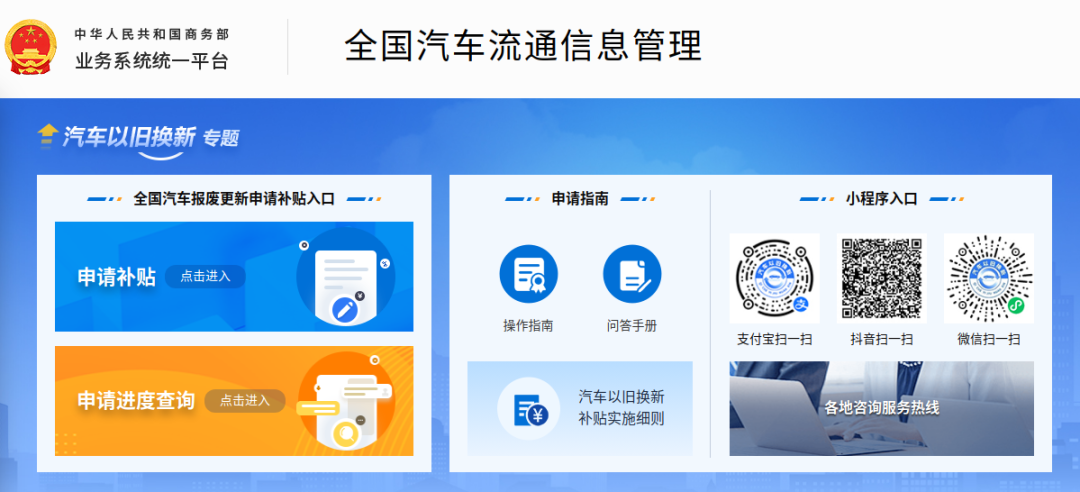Click the yen document icon for 实施细则
1080x492 pixels.
[528, 408]
